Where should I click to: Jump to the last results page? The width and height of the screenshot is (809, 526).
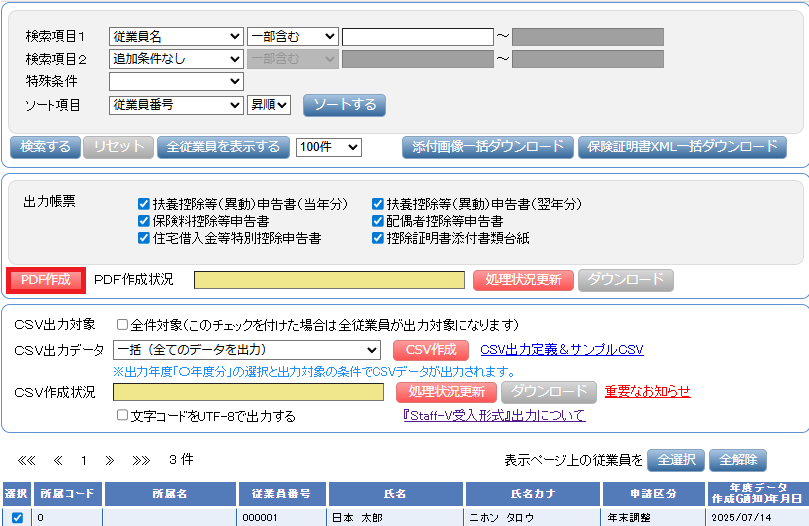141,461
